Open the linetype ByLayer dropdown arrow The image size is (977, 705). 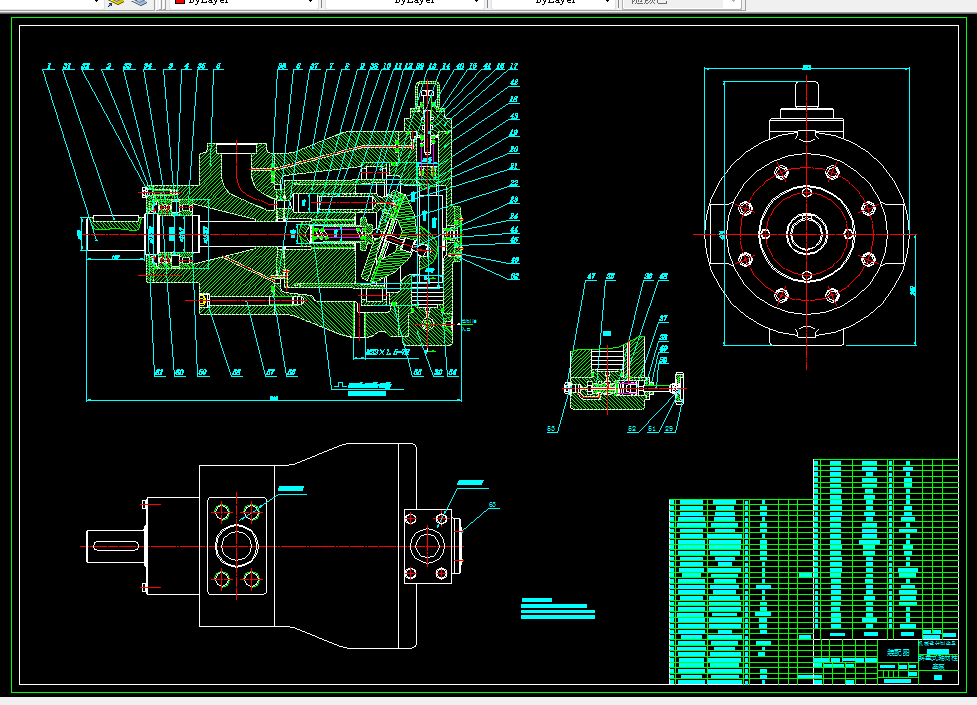(477, 2)
